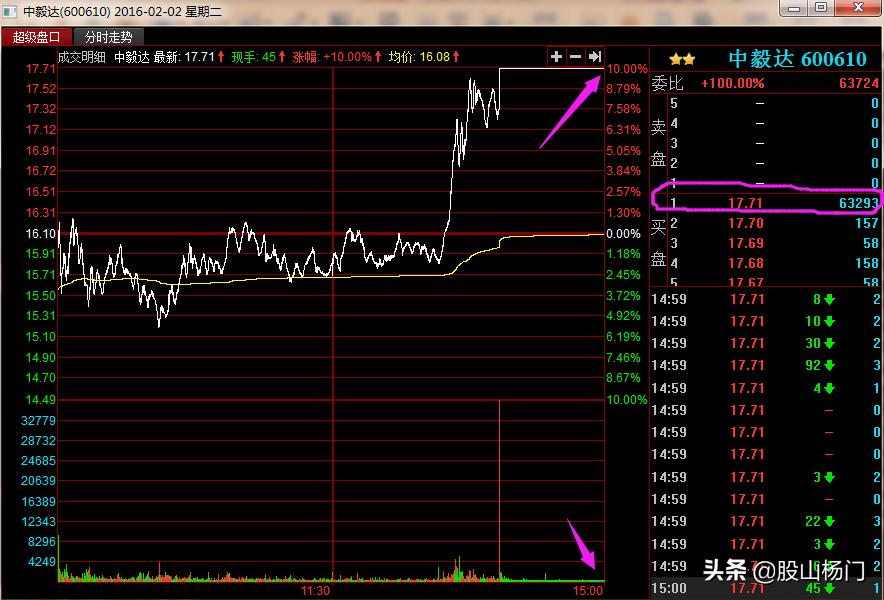
Task: Click the green down arrow beside volume 92
Action: (829, 365)
